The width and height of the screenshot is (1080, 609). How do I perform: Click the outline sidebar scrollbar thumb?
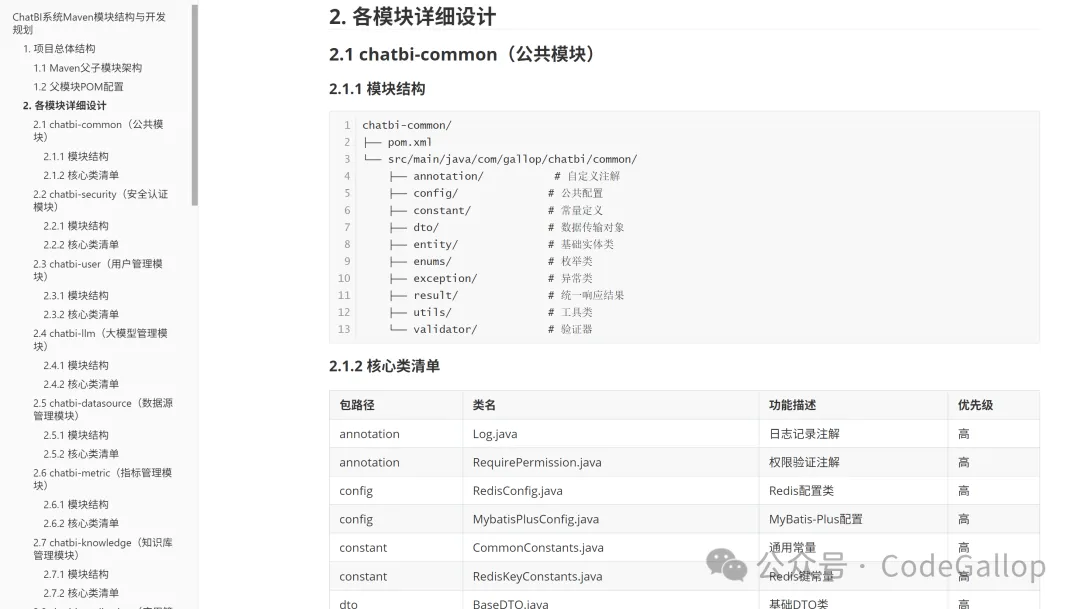coord(195,105)
